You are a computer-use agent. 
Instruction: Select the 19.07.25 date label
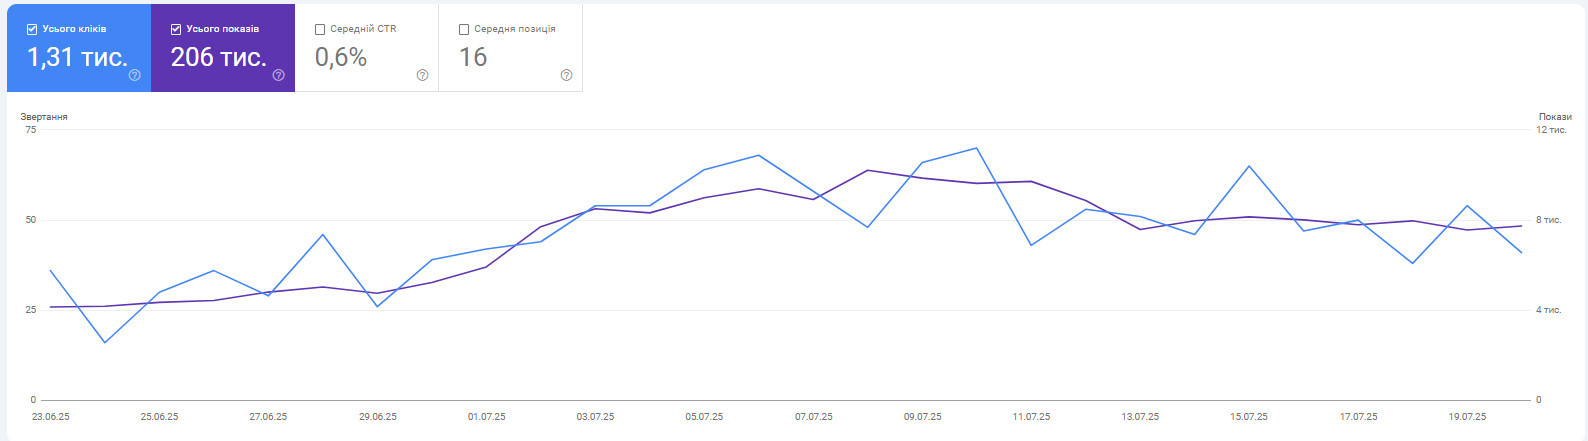(1467, 417)
